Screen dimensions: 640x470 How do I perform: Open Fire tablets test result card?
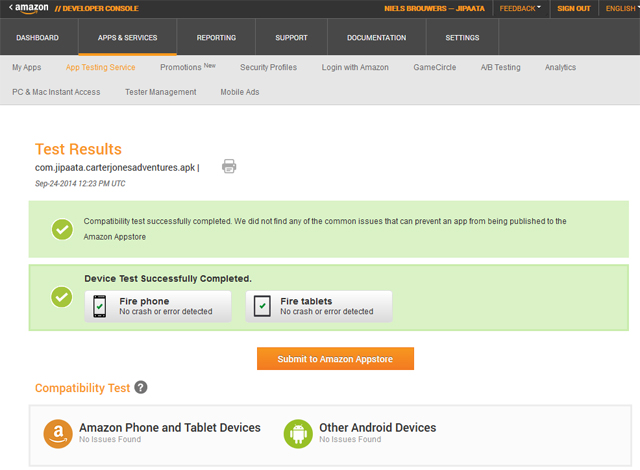pyautogui.click(x=319, y=306)
